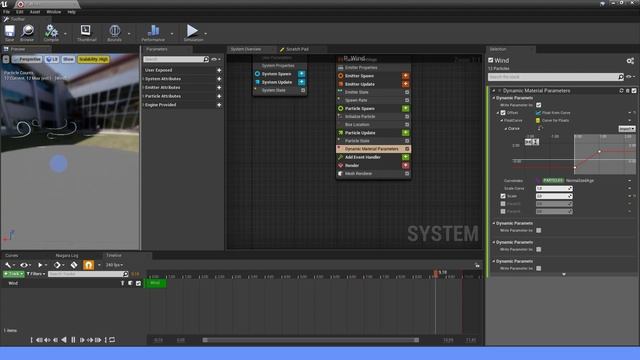Add module to System Spawn with blue plus
Viewport: 640px width, 360px height.
[x=301, y=74]
